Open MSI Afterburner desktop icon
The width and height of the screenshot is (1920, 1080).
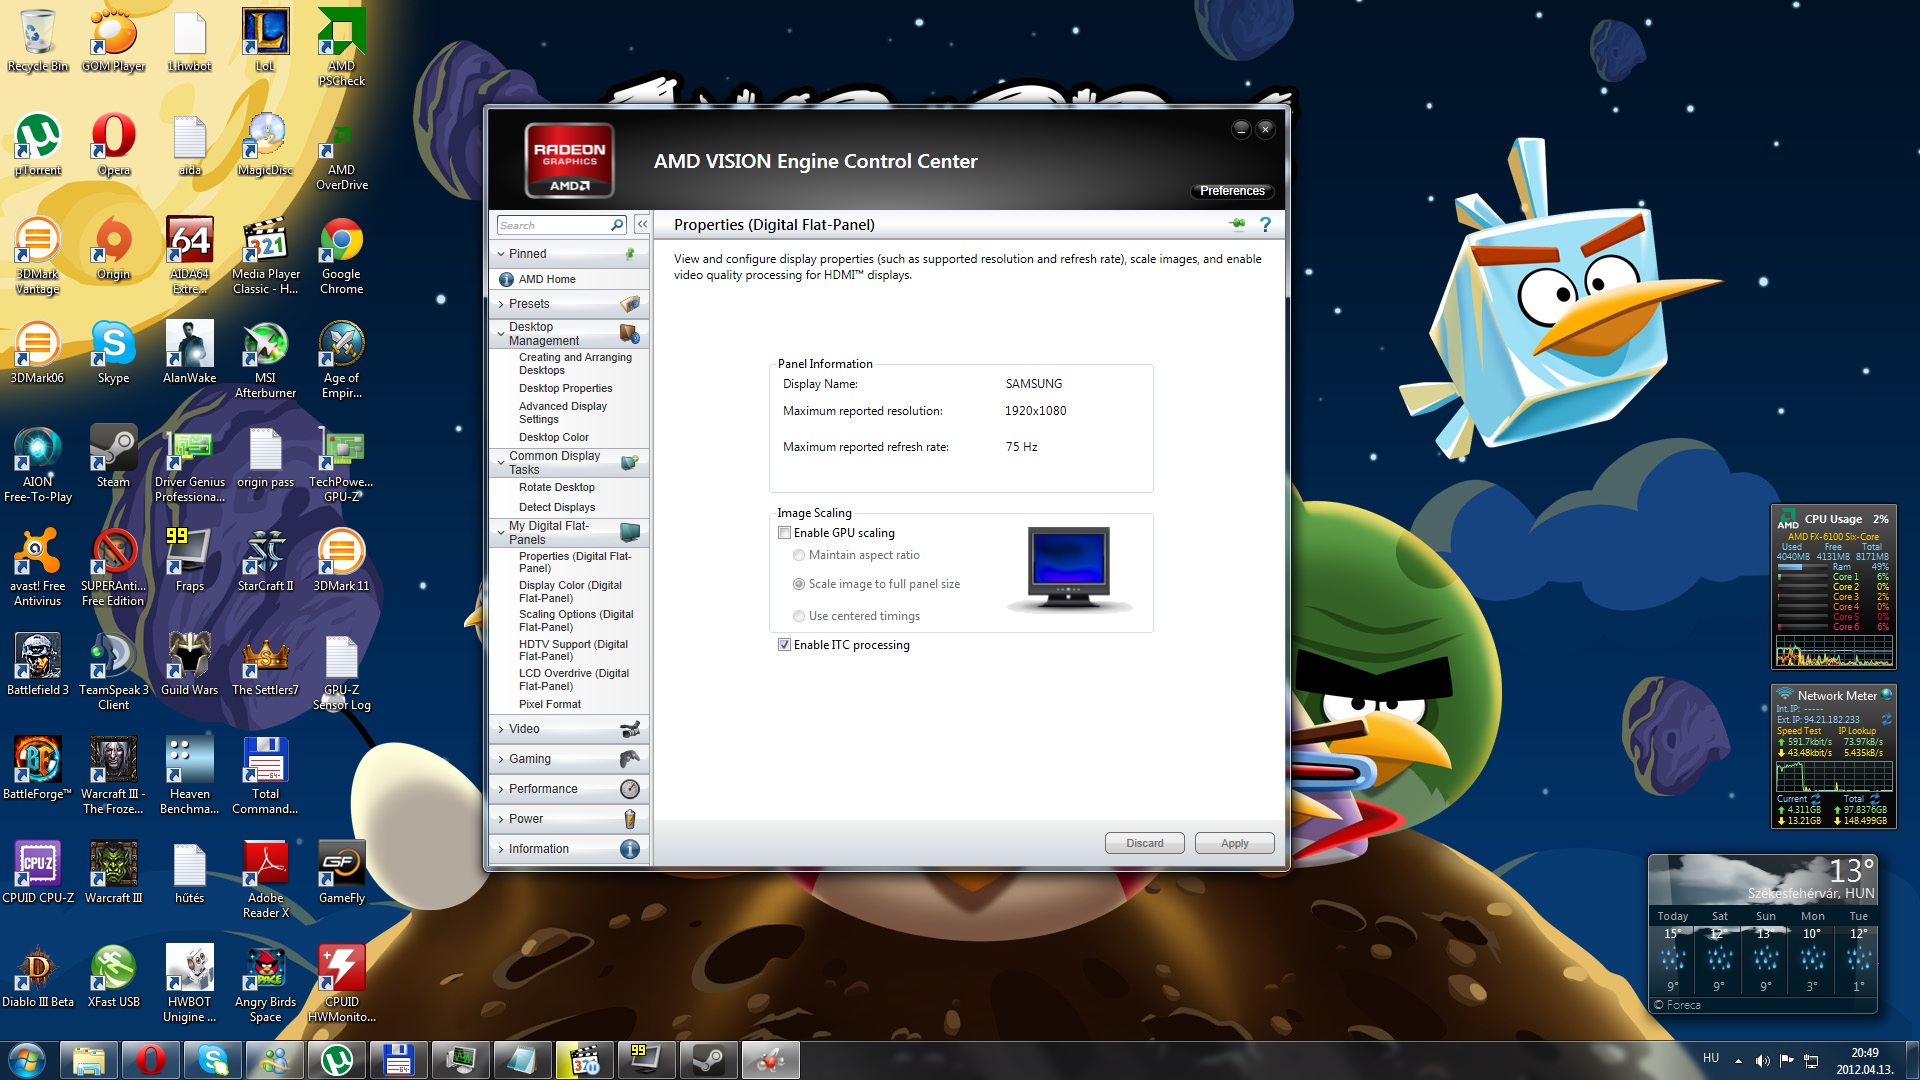[265, 360]
